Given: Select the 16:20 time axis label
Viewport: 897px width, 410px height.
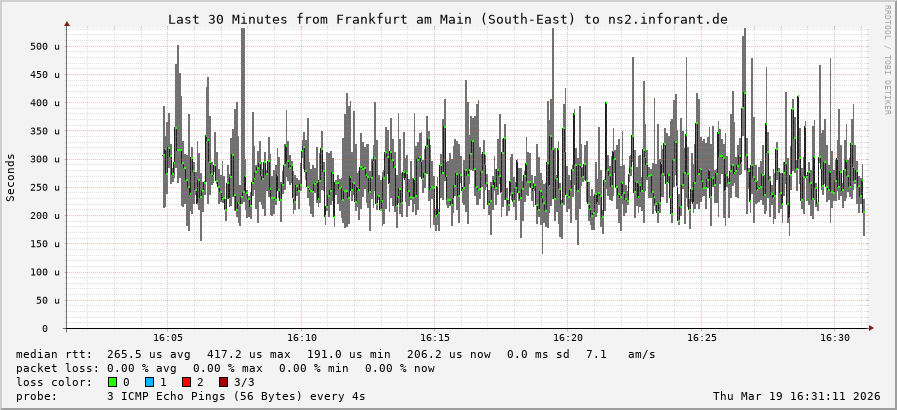Looking at the screenshot, I should point(567,338).
